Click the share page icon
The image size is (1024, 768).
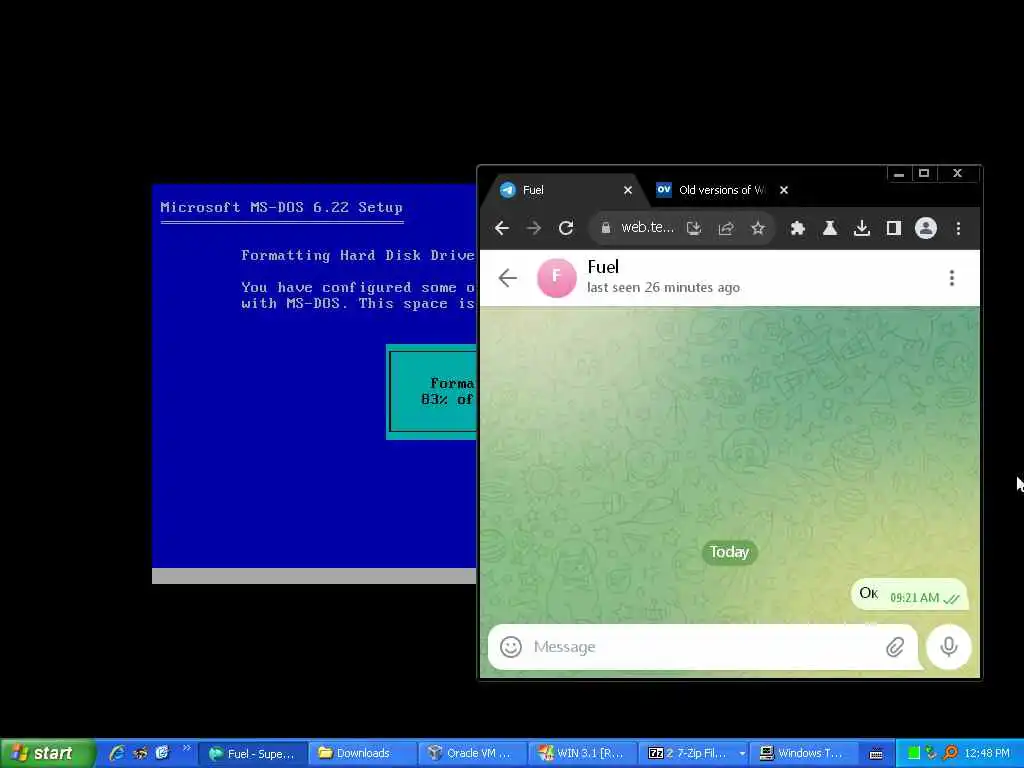(x=726, y=228)
